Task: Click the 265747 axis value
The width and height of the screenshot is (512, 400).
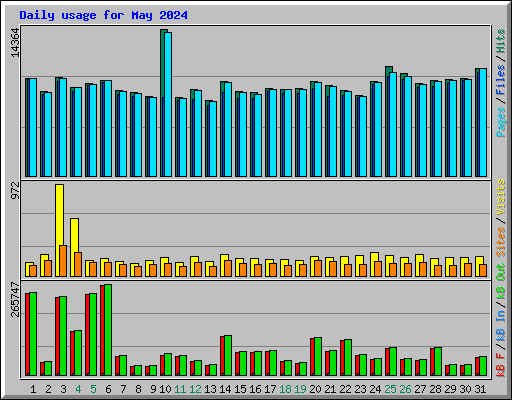Action: pyautogui.click(x=15, y=299)
